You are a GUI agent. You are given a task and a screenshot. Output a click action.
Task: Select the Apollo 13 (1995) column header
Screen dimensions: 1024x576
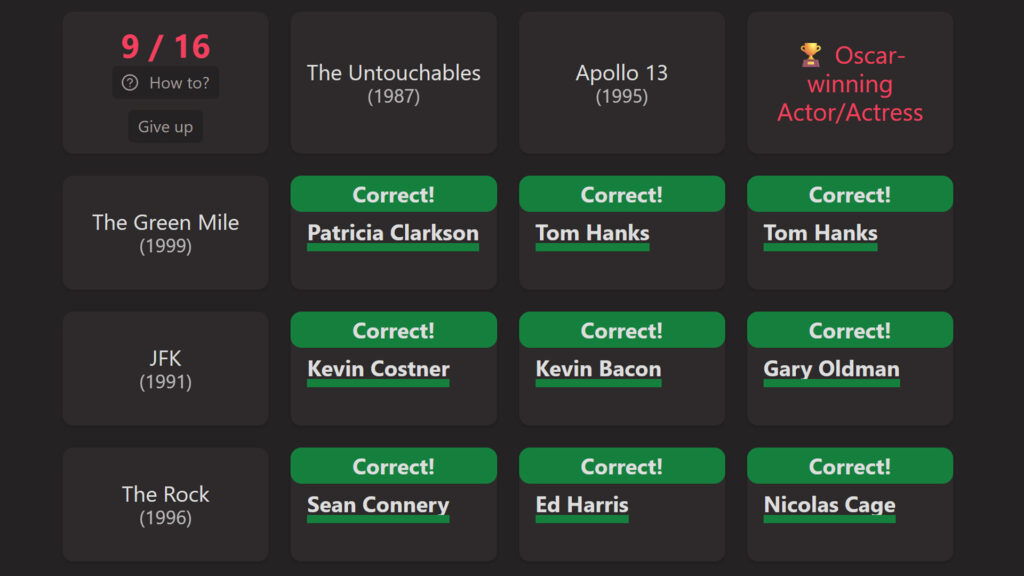[621, 83]
